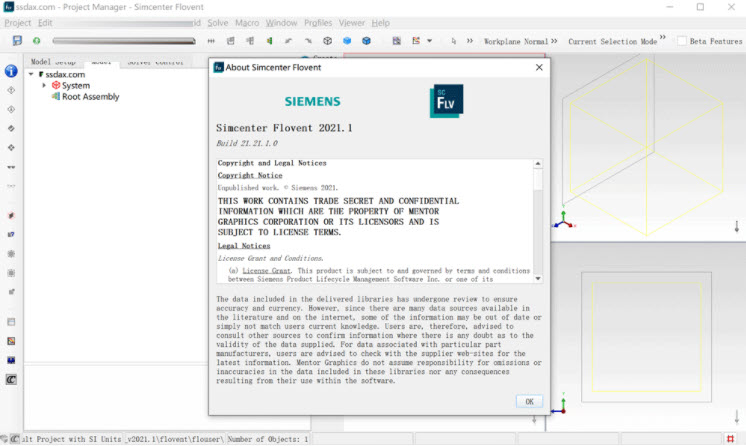
Task: Switch to the Solver Control tab
Action: pyautogui.click(x=156, y=62)
